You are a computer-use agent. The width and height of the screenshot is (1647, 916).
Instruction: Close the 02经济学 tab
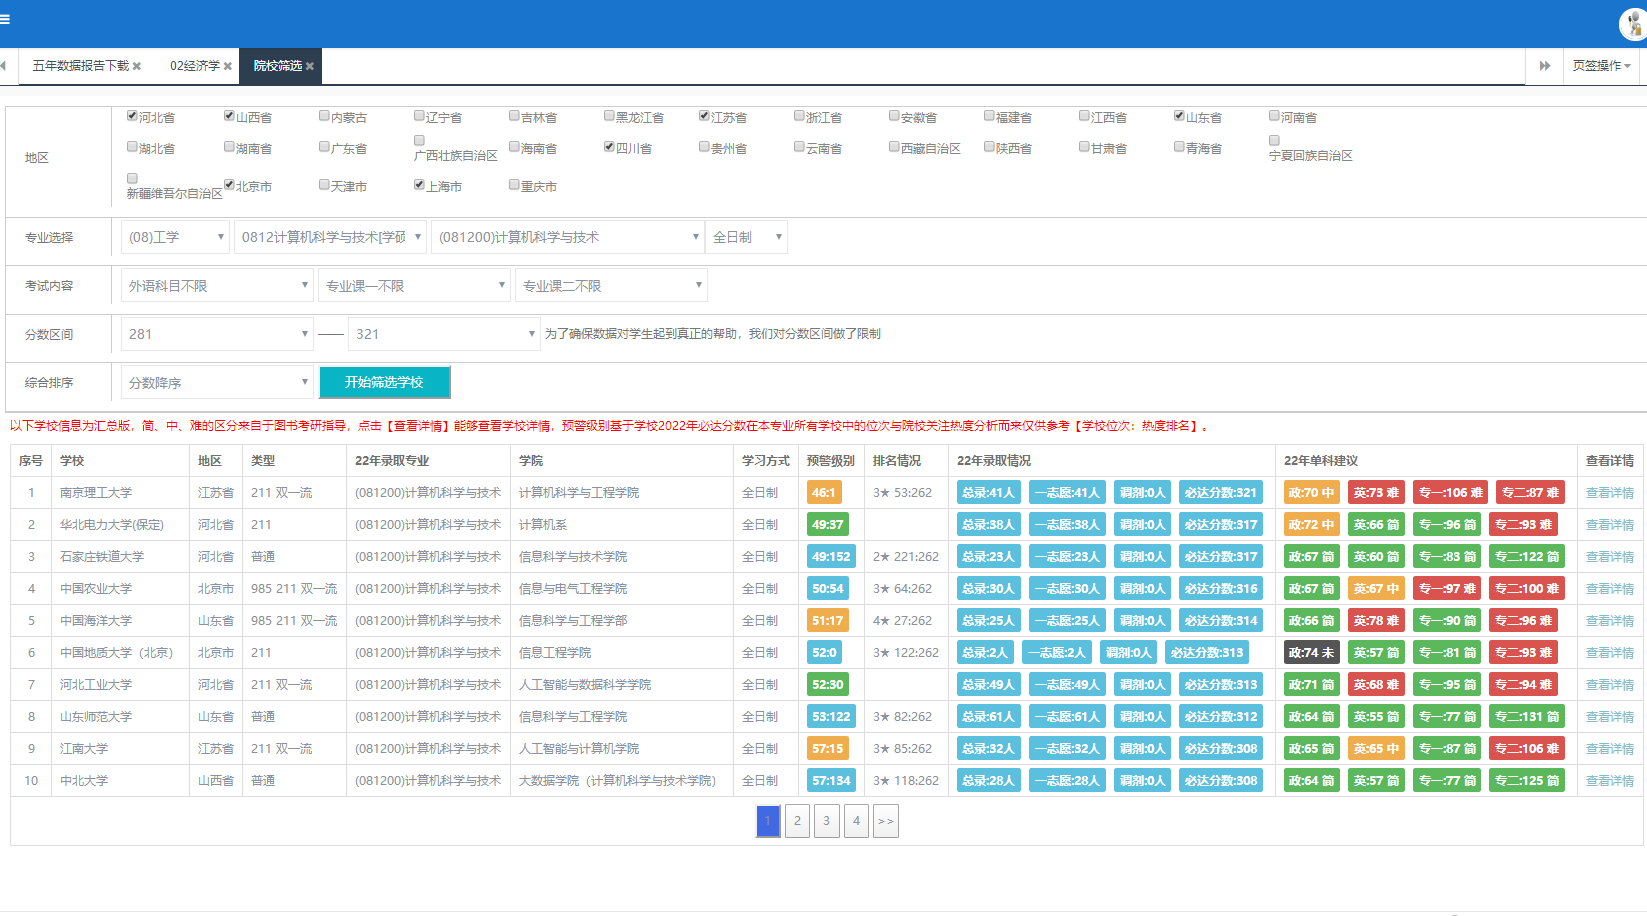(227, 66)
